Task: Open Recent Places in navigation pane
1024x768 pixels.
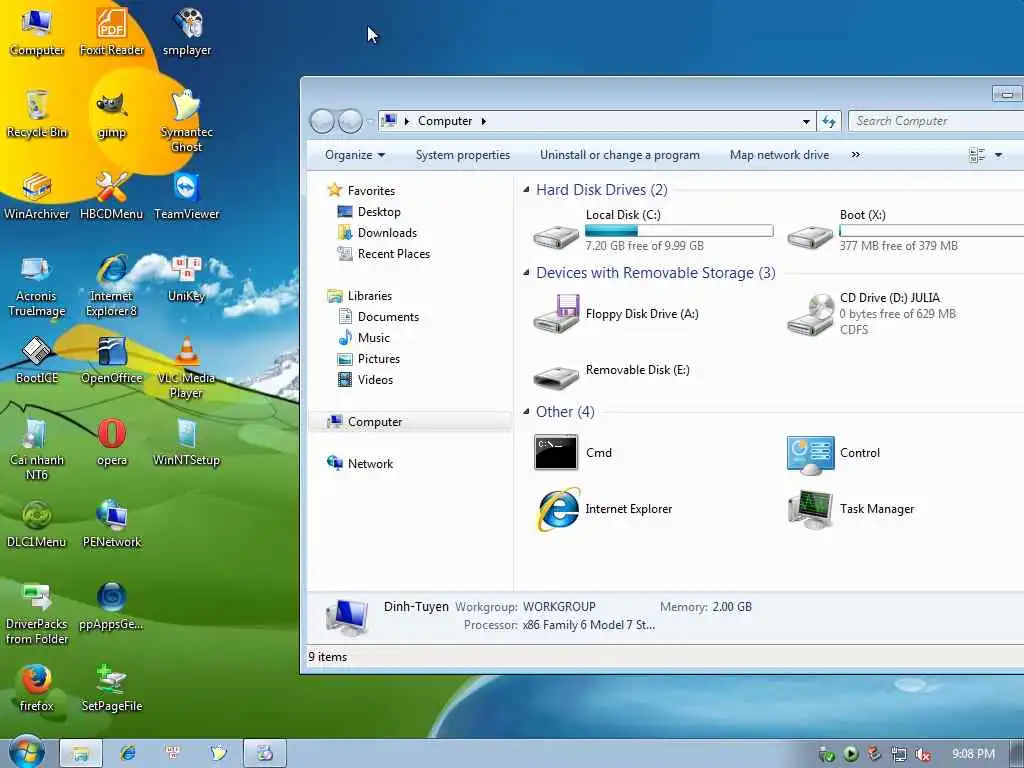Action: 383,253
